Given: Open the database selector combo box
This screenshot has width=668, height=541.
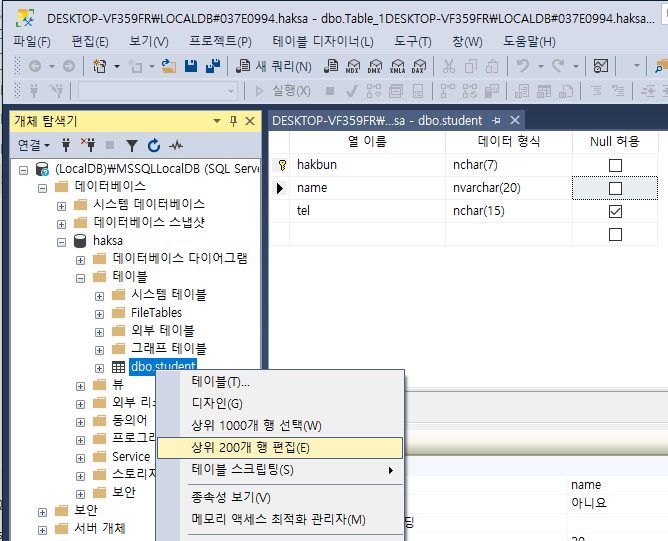Looking at the screenshot, I should point(158,91).
